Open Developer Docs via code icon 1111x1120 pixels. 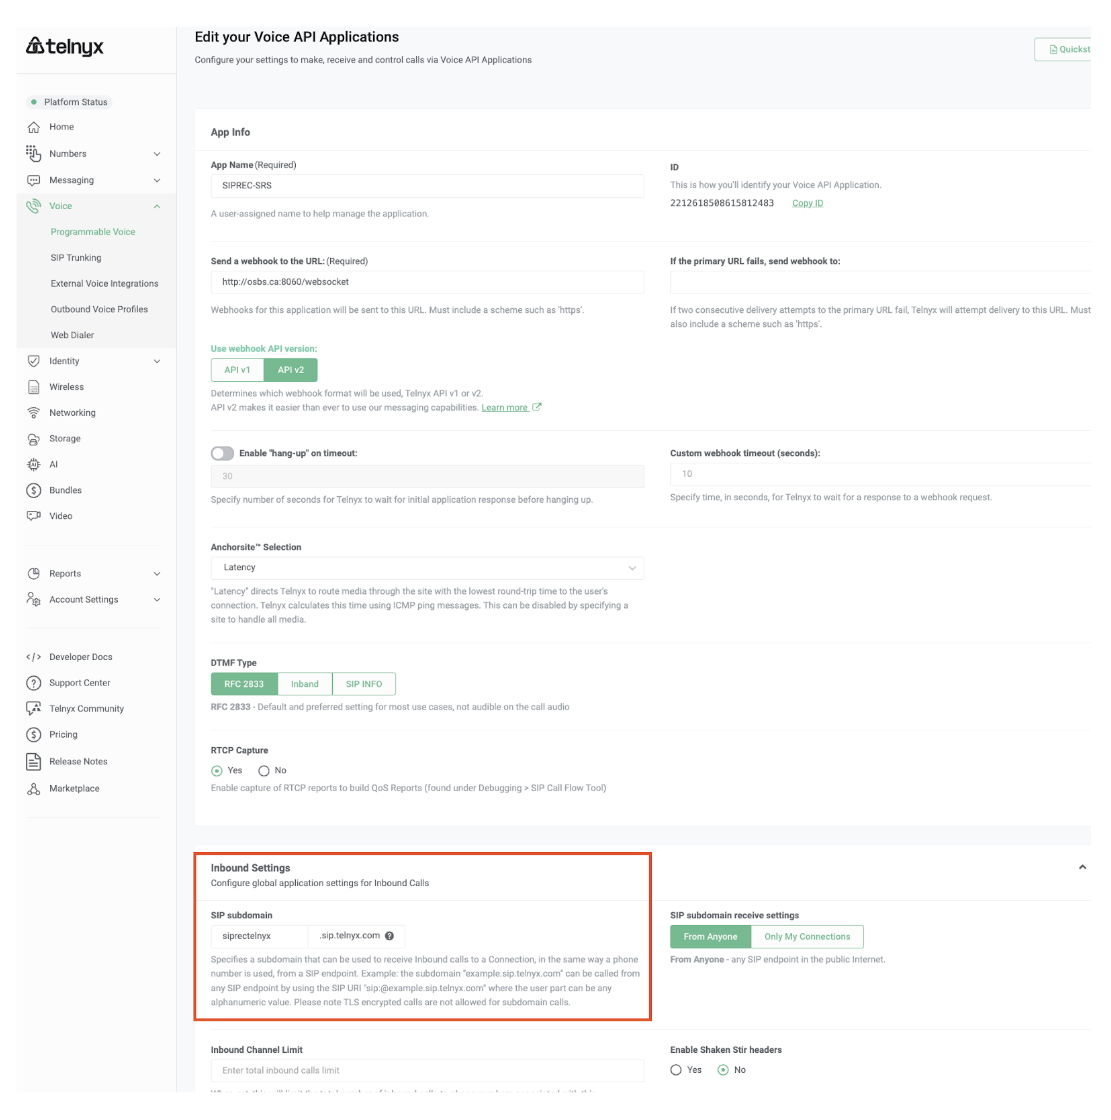coord(31,656)
